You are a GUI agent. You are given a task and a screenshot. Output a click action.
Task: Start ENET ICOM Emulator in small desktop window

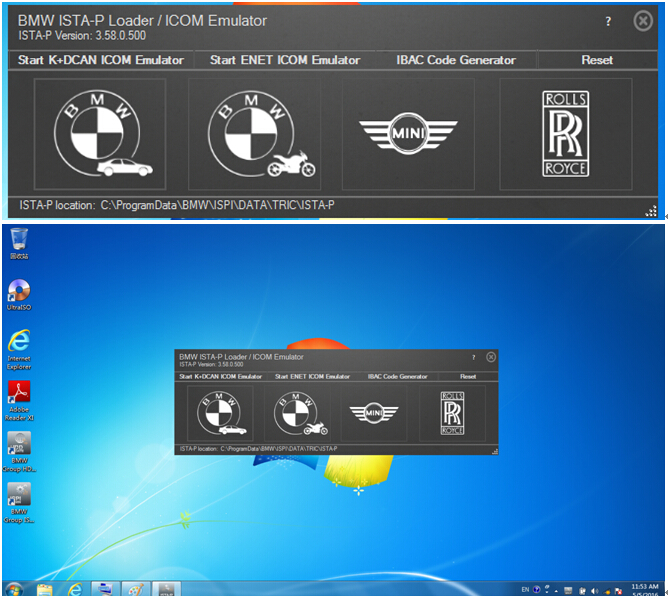[x=312, y=377]
